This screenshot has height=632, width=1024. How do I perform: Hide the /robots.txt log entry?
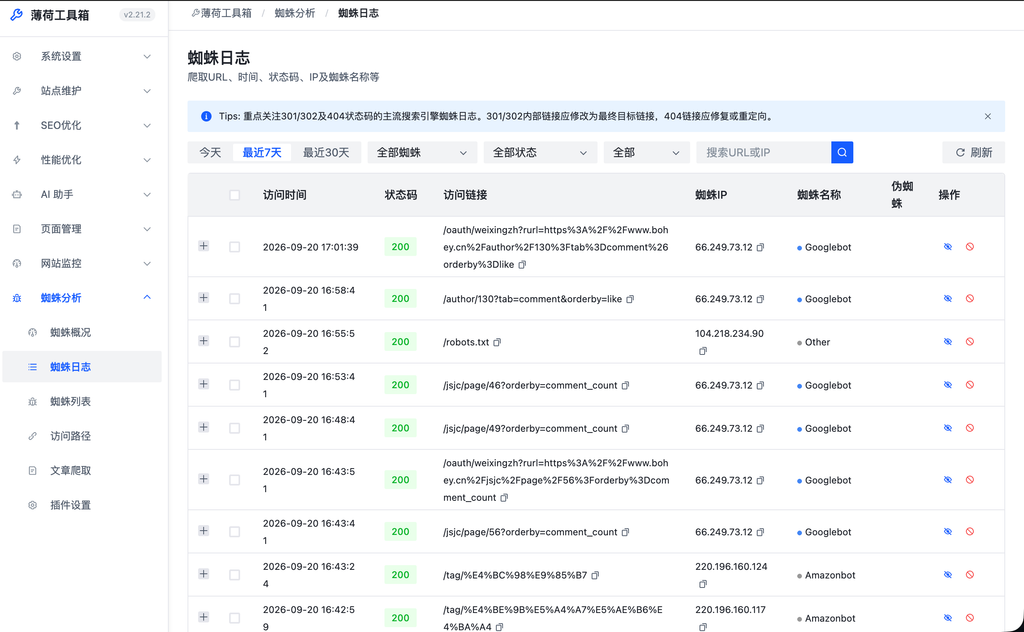pos(948,341)
